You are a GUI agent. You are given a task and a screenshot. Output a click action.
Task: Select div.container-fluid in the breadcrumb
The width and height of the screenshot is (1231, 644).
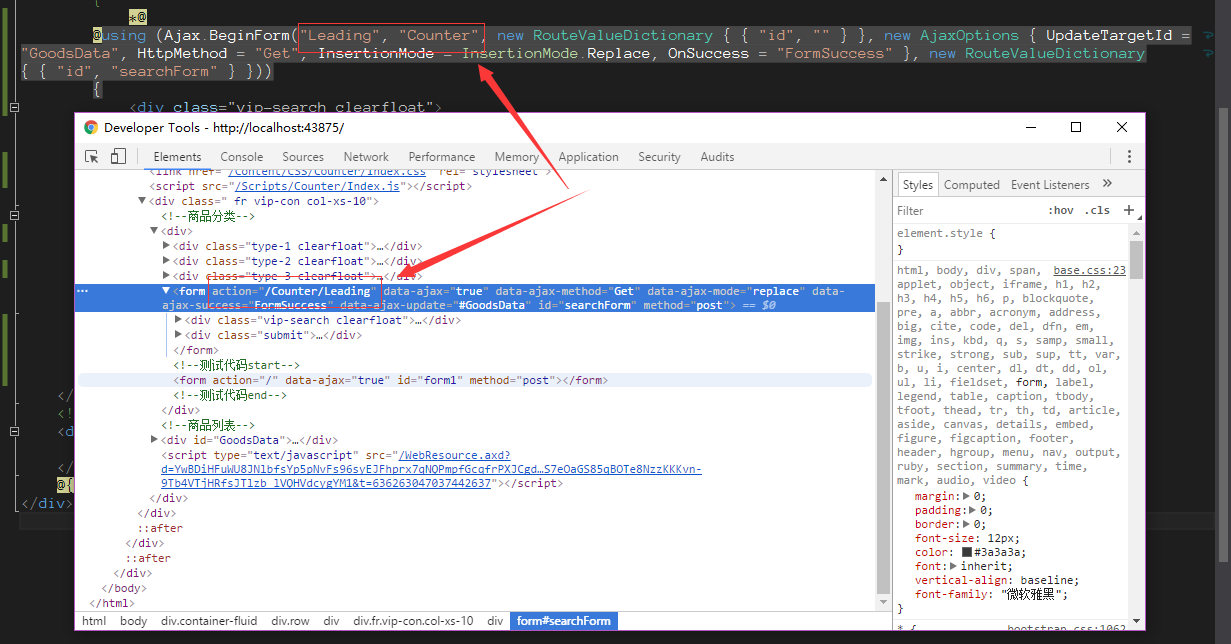point(209,621)
